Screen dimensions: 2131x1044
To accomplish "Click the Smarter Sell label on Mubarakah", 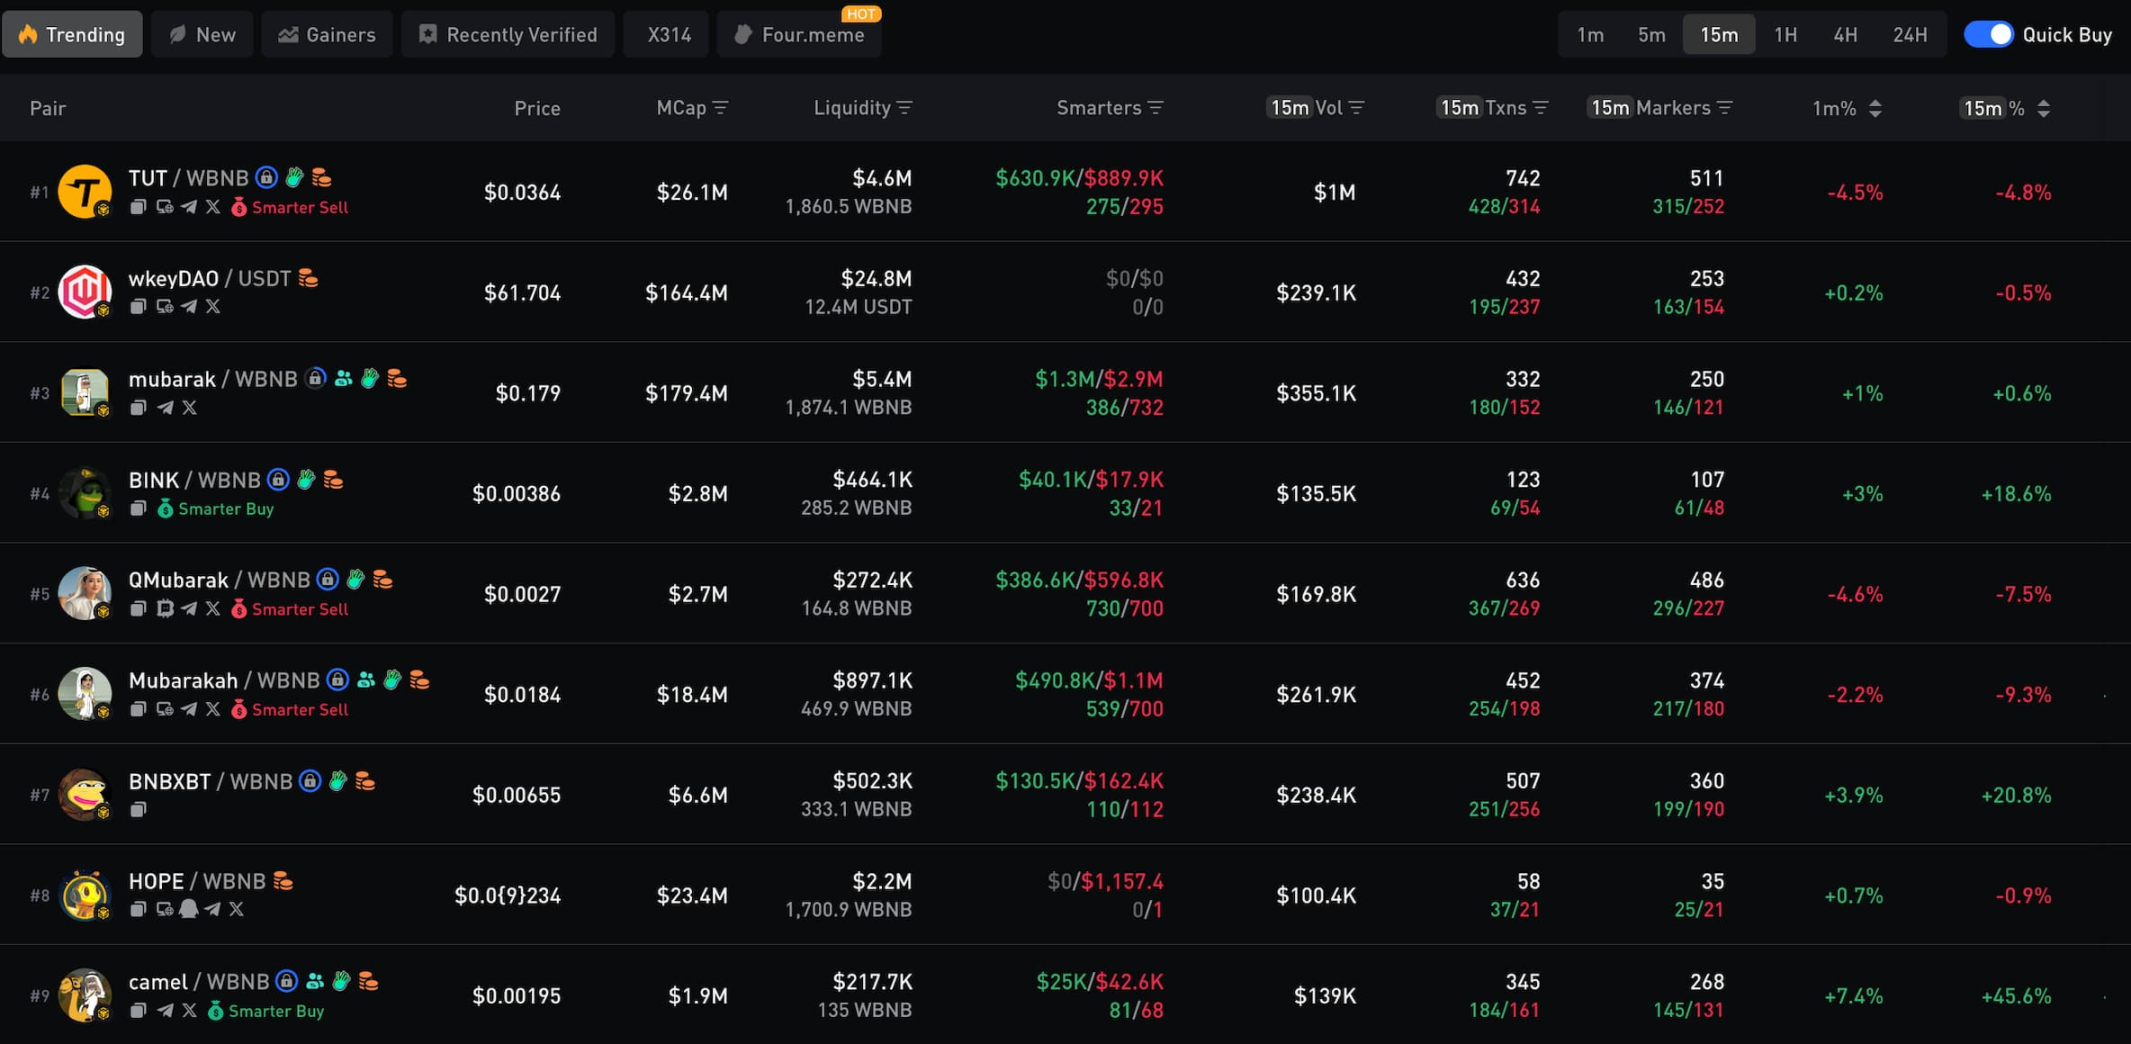I will point(299,709).
